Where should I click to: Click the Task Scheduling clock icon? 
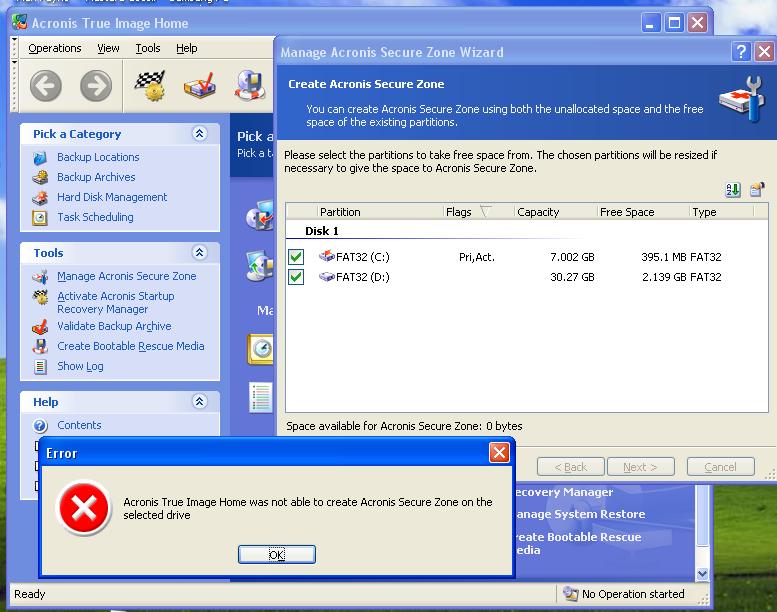[x=40, y=218]
